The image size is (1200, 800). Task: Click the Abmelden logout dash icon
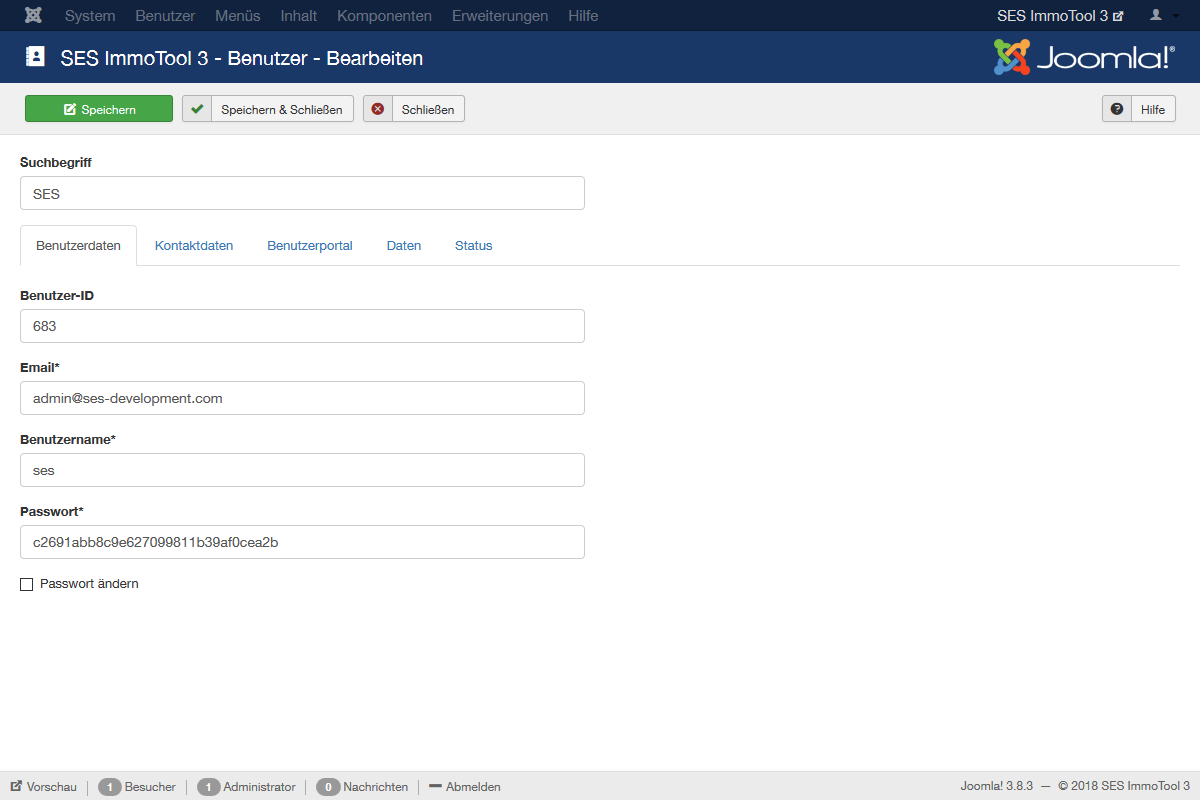tap(435, 787)
